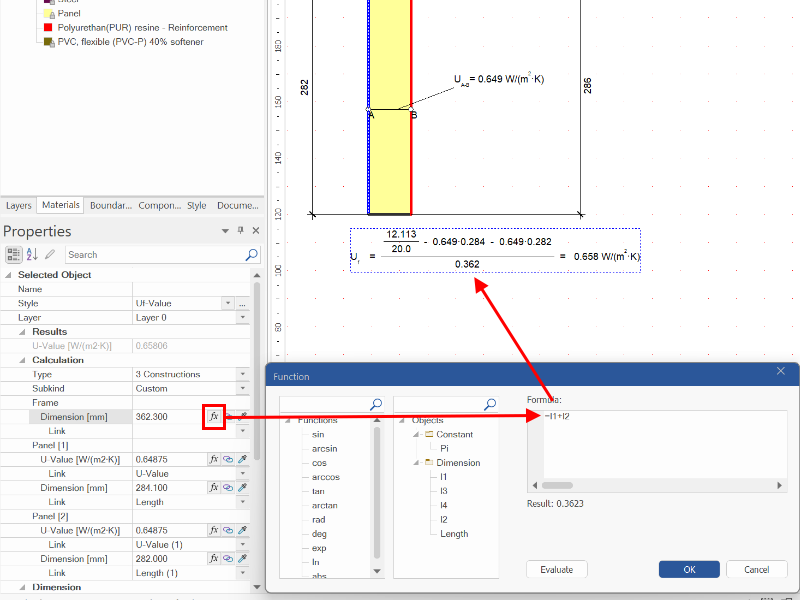The height and width of the screenshot is (600, 800).
Task: Open the Subkind Custom dropdown
Action: [243, 388]
